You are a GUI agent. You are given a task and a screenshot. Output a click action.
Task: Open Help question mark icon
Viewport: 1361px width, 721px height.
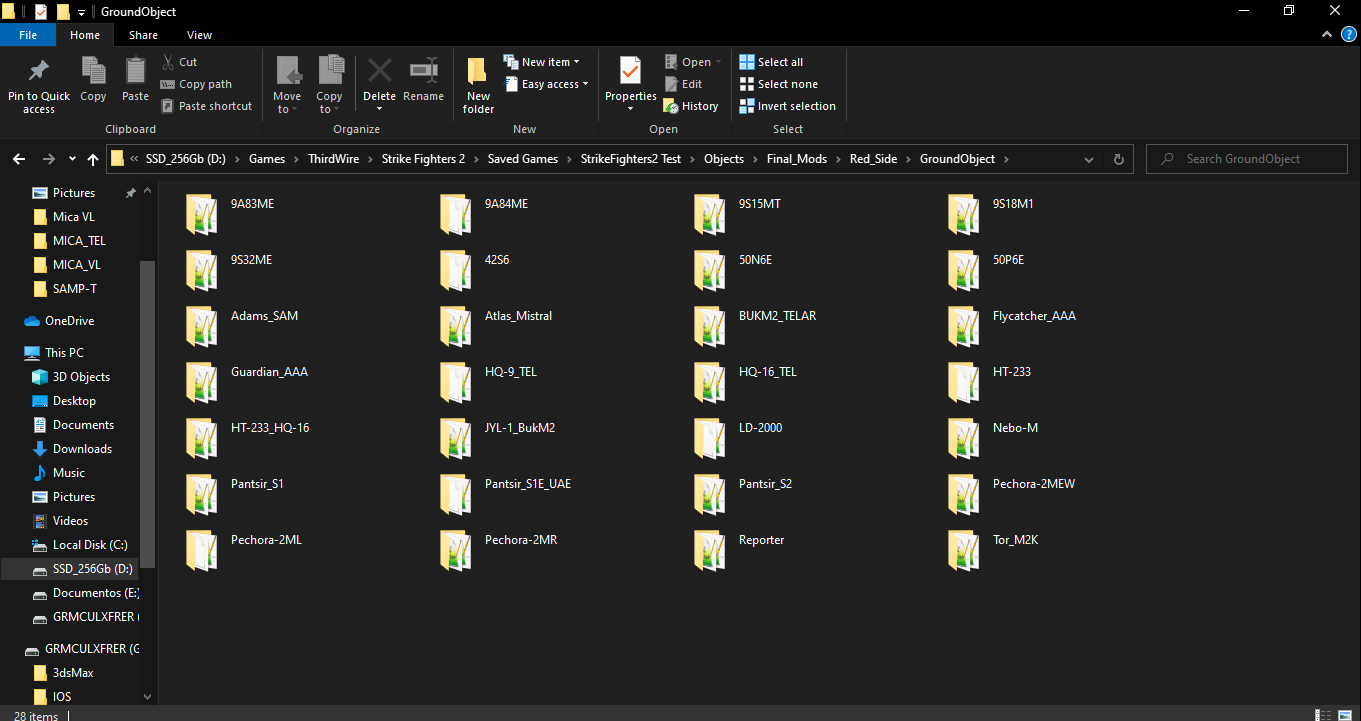1349,34
